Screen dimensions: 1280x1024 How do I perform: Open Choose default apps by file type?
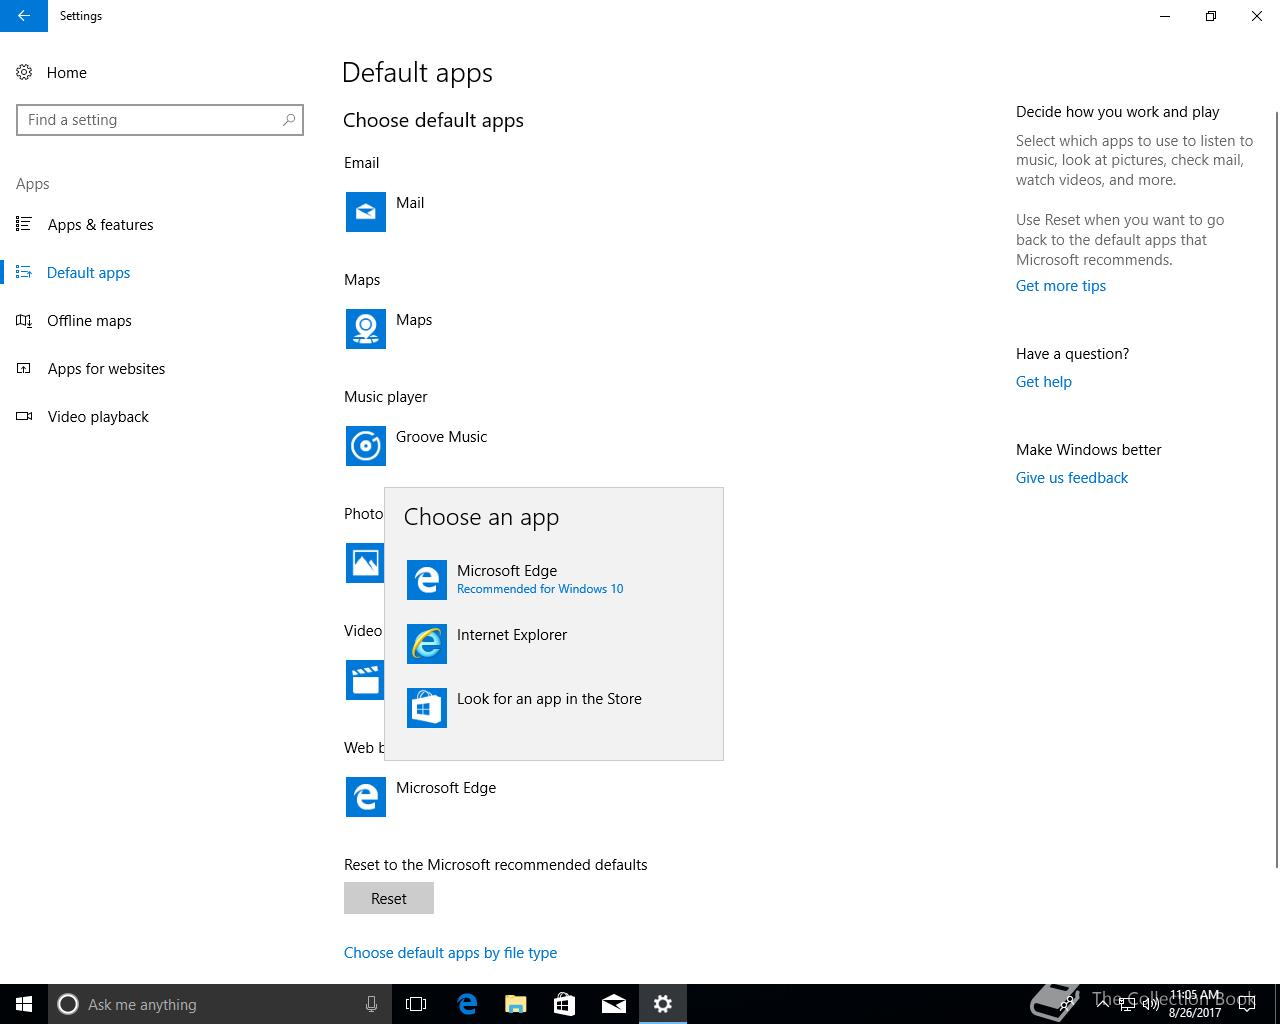click(x=451, y=953)
